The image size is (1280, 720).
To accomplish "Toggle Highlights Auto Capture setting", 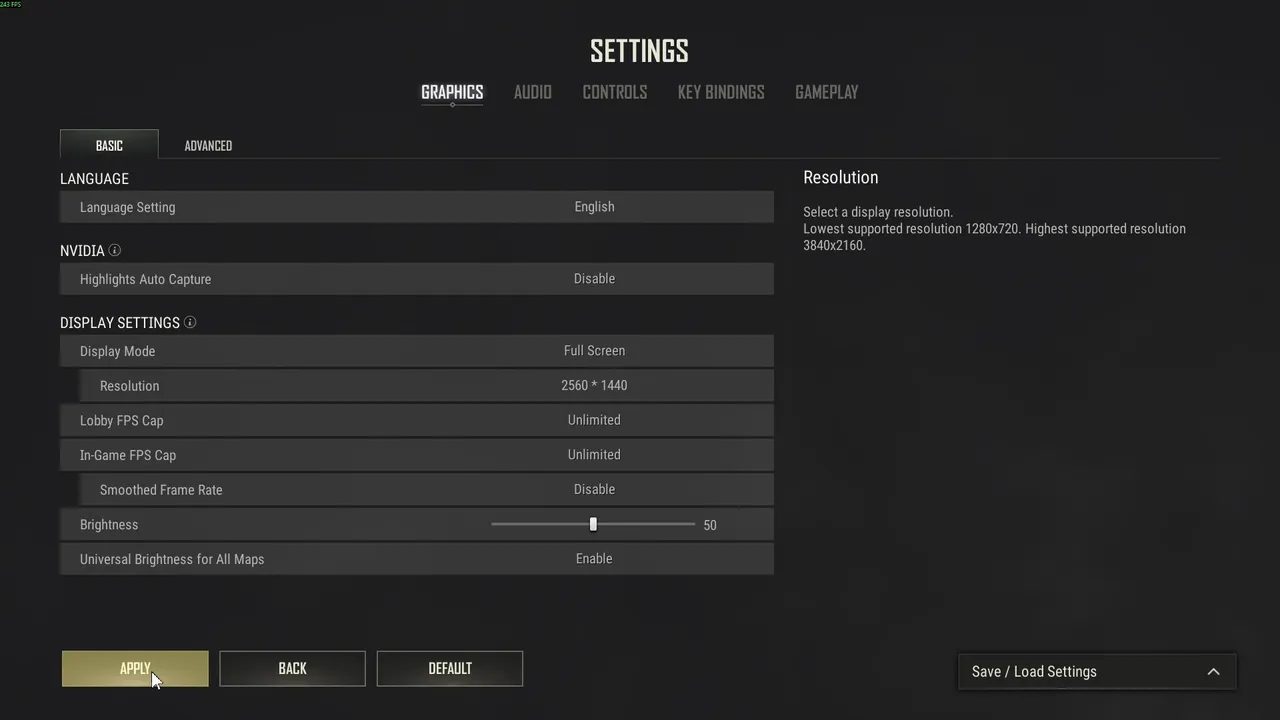I will tap(594, 279).
